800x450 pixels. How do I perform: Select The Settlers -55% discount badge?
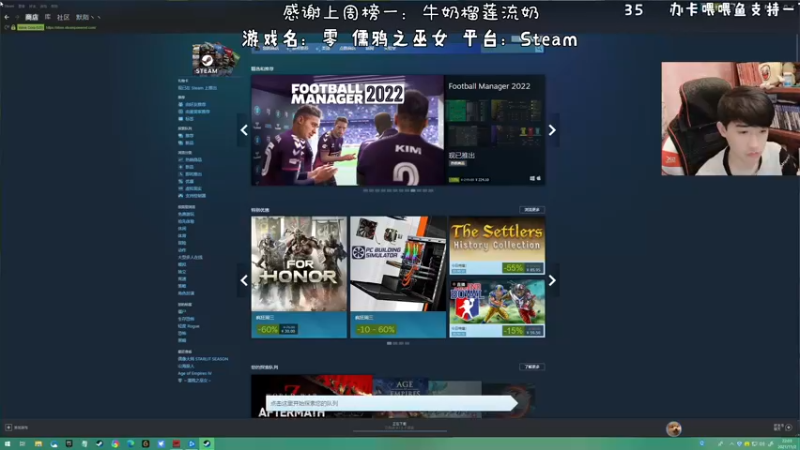[x=513, y=268]
